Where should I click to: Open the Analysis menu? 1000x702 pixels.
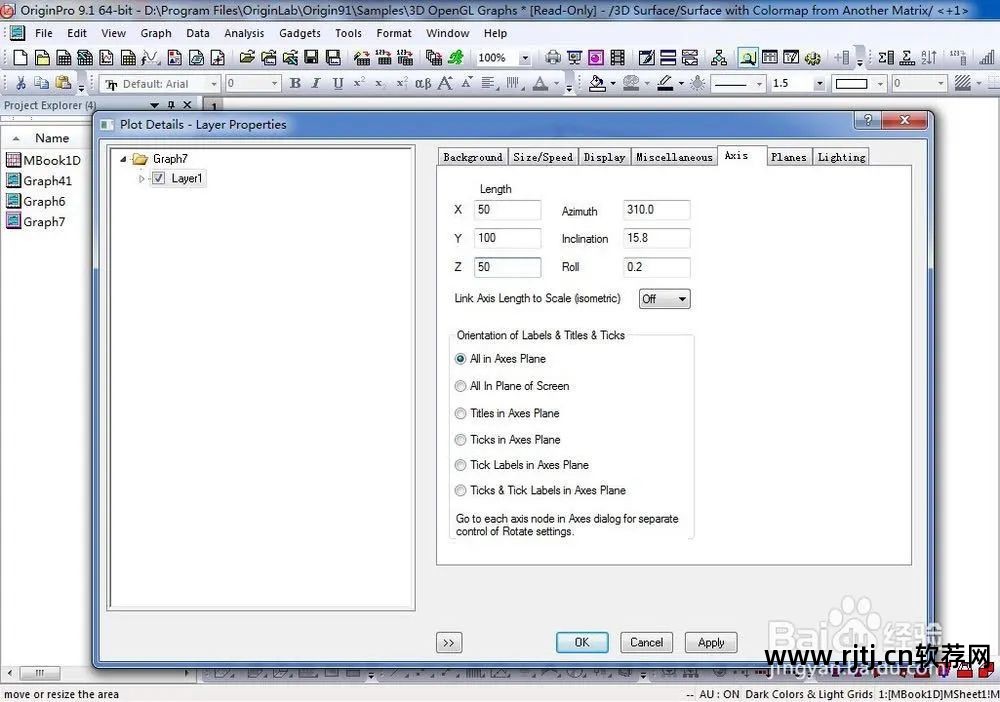click(x=244, y=33)
